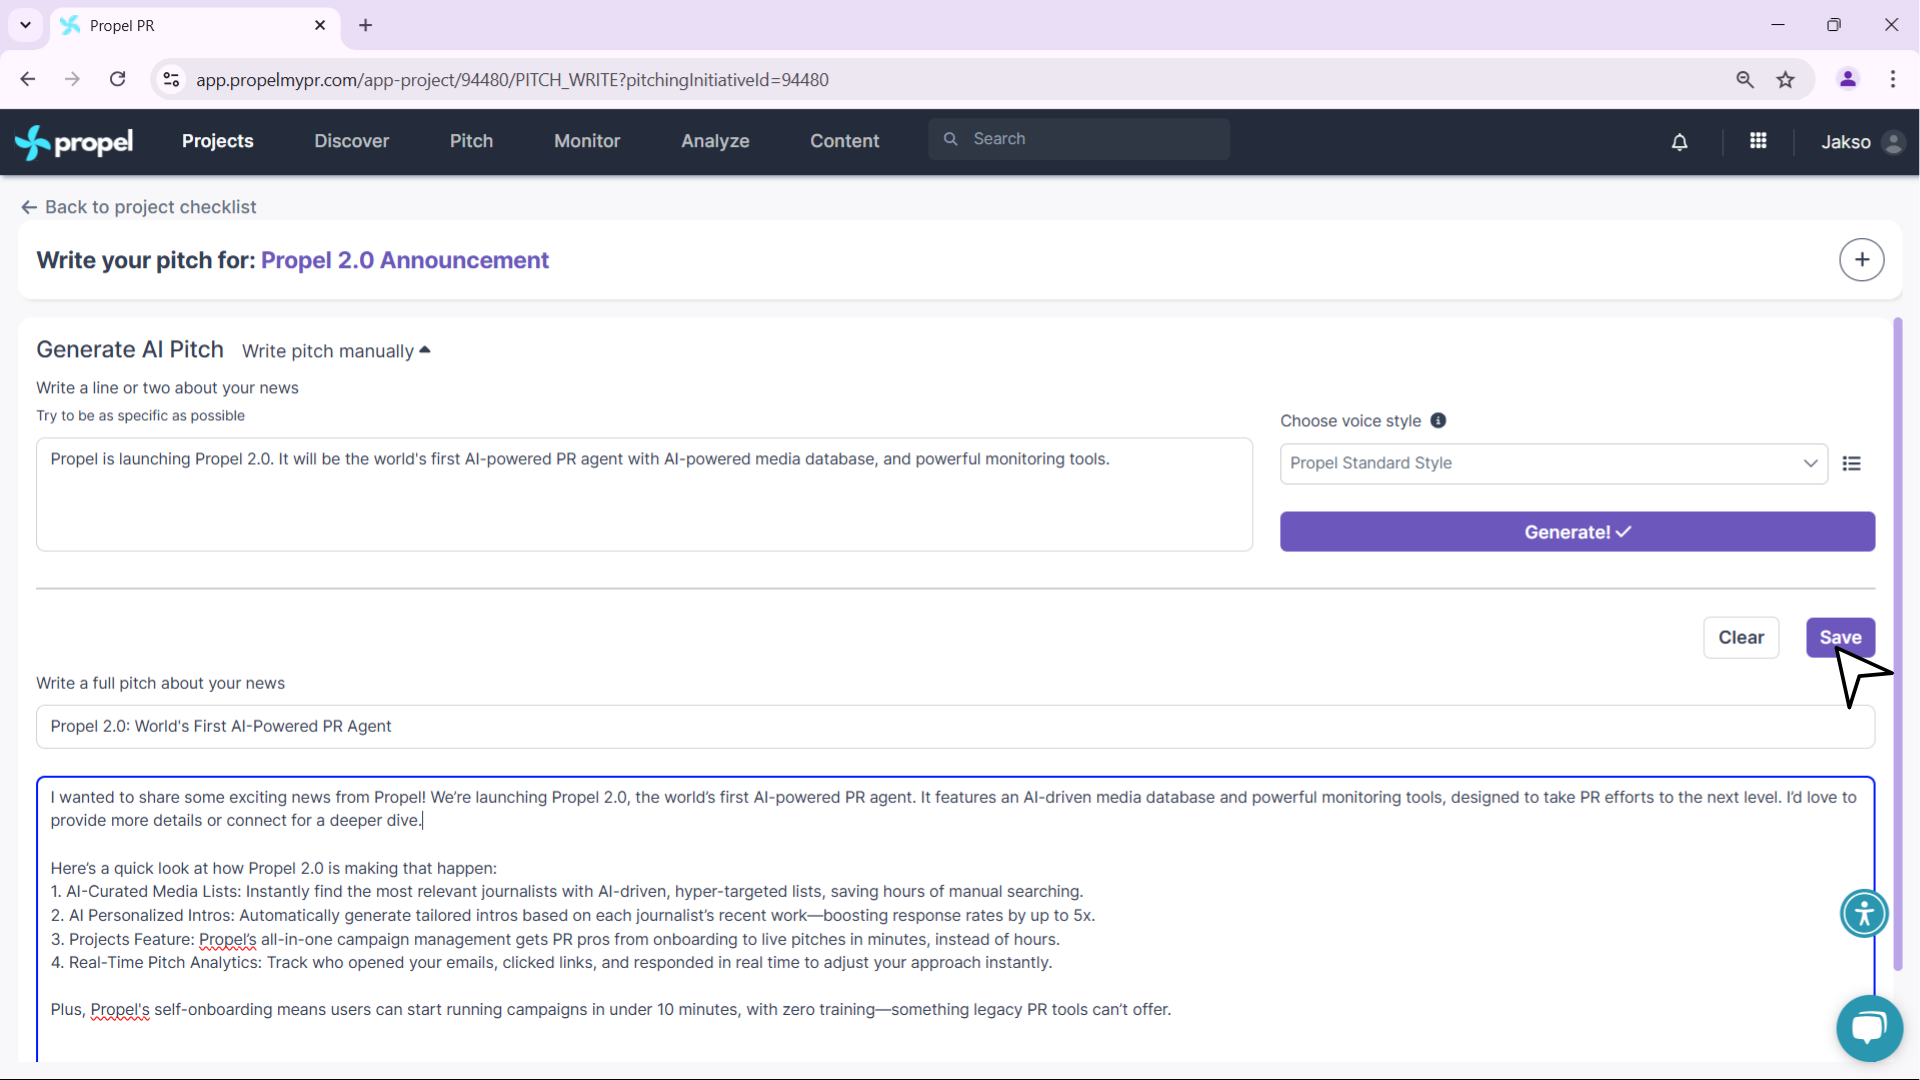Click the '1. AI-Curated Media Lists' line
Image resolution: width=1920 pixels, height=1080 pixels.
coord(567,892)
